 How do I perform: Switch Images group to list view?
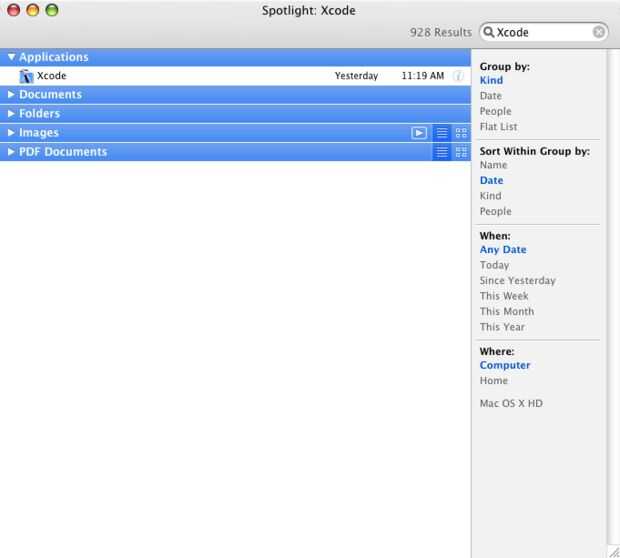point(442,133)
